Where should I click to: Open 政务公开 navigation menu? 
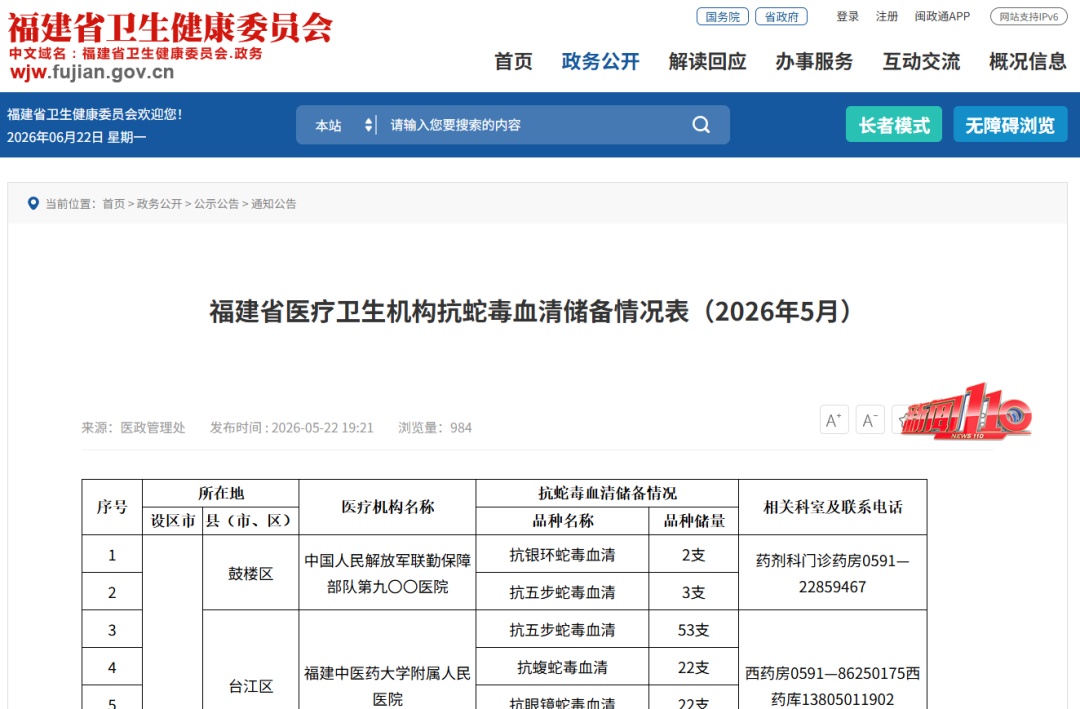[600, 61]
